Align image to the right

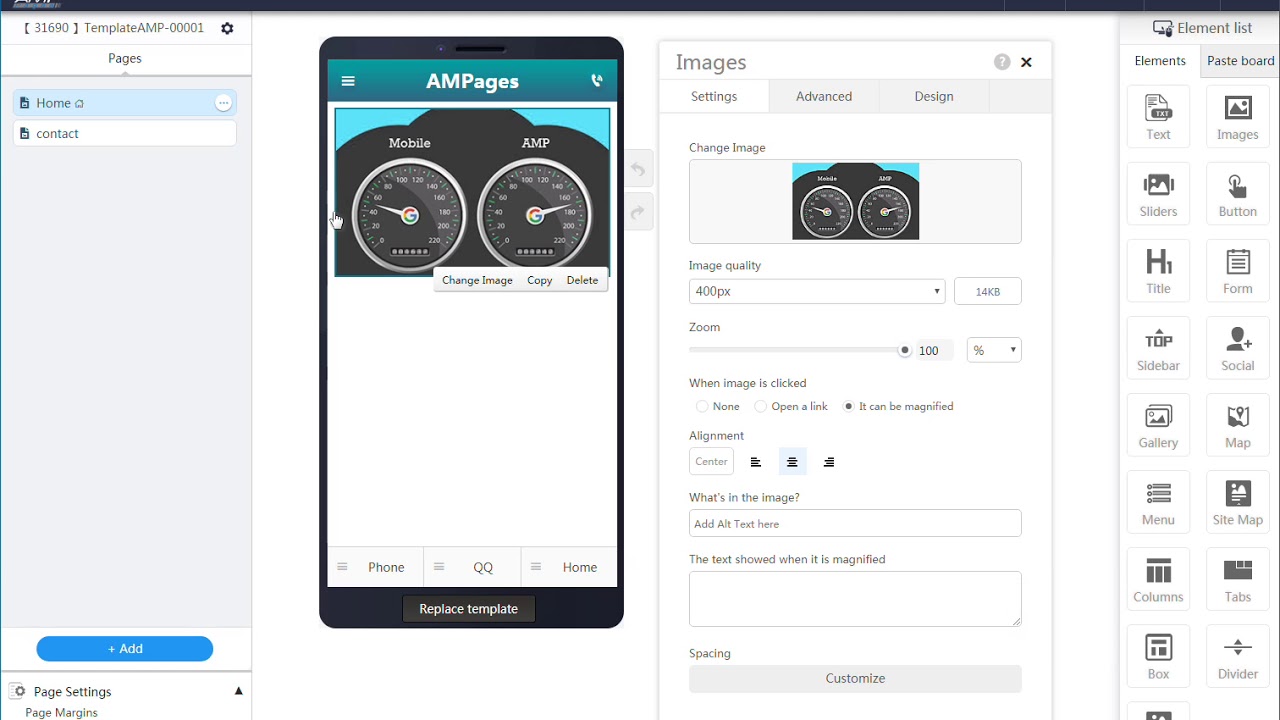point(829,462)
